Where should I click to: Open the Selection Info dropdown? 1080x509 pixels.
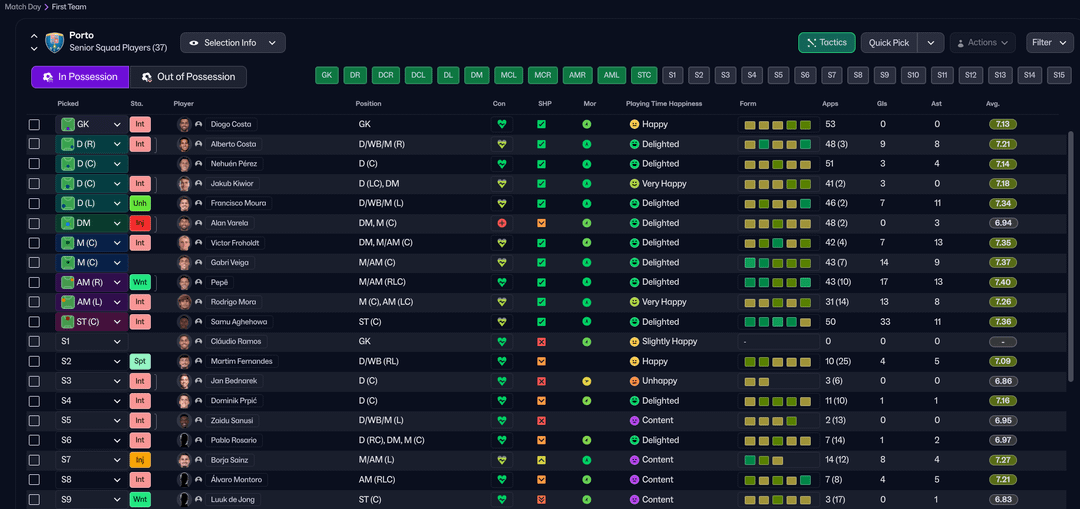tap(233, 43)
